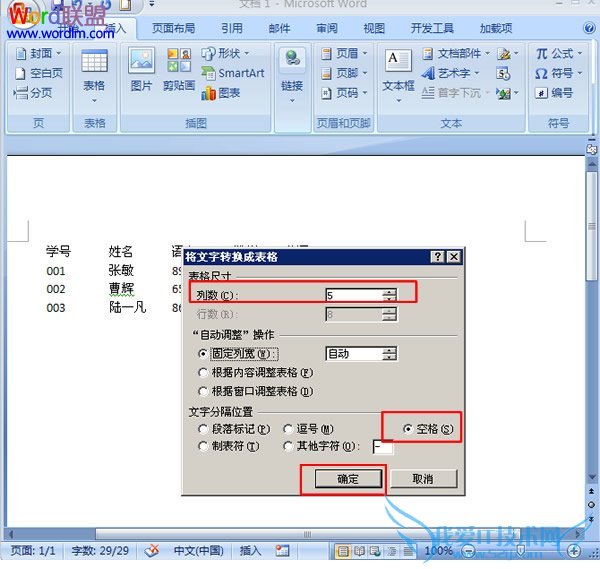Insert a blank page with 空白页
The width and height of the screenshot is (600, 569).
38,73
